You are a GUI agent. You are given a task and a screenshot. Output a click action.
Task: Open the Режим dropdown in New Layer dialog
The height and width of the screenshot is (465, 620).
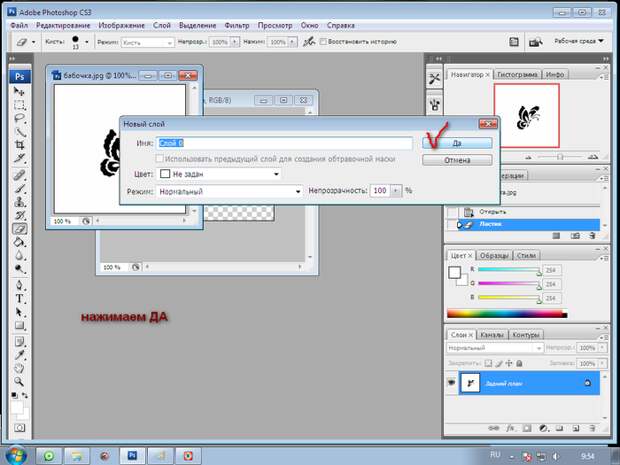coord(230,191)
